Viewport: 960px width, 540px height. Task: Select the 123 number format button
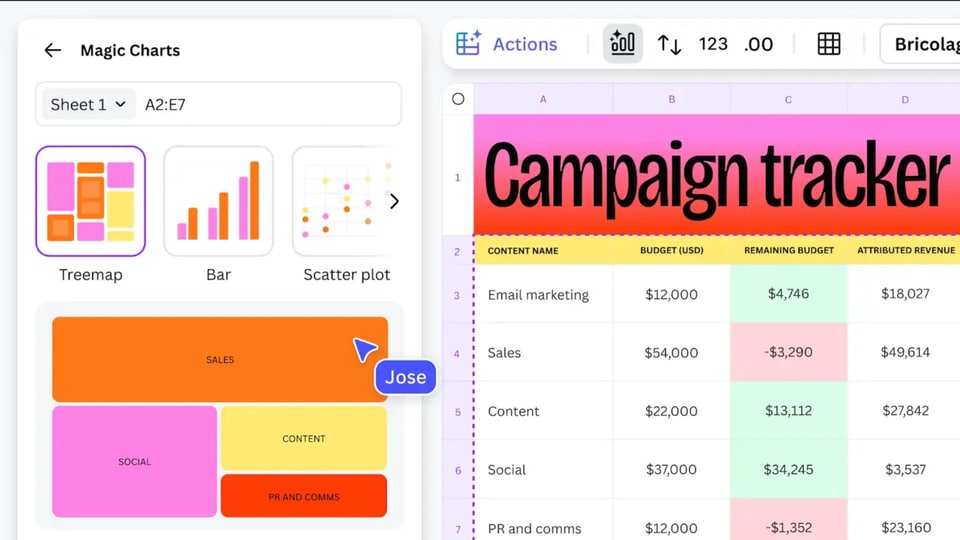713,44
